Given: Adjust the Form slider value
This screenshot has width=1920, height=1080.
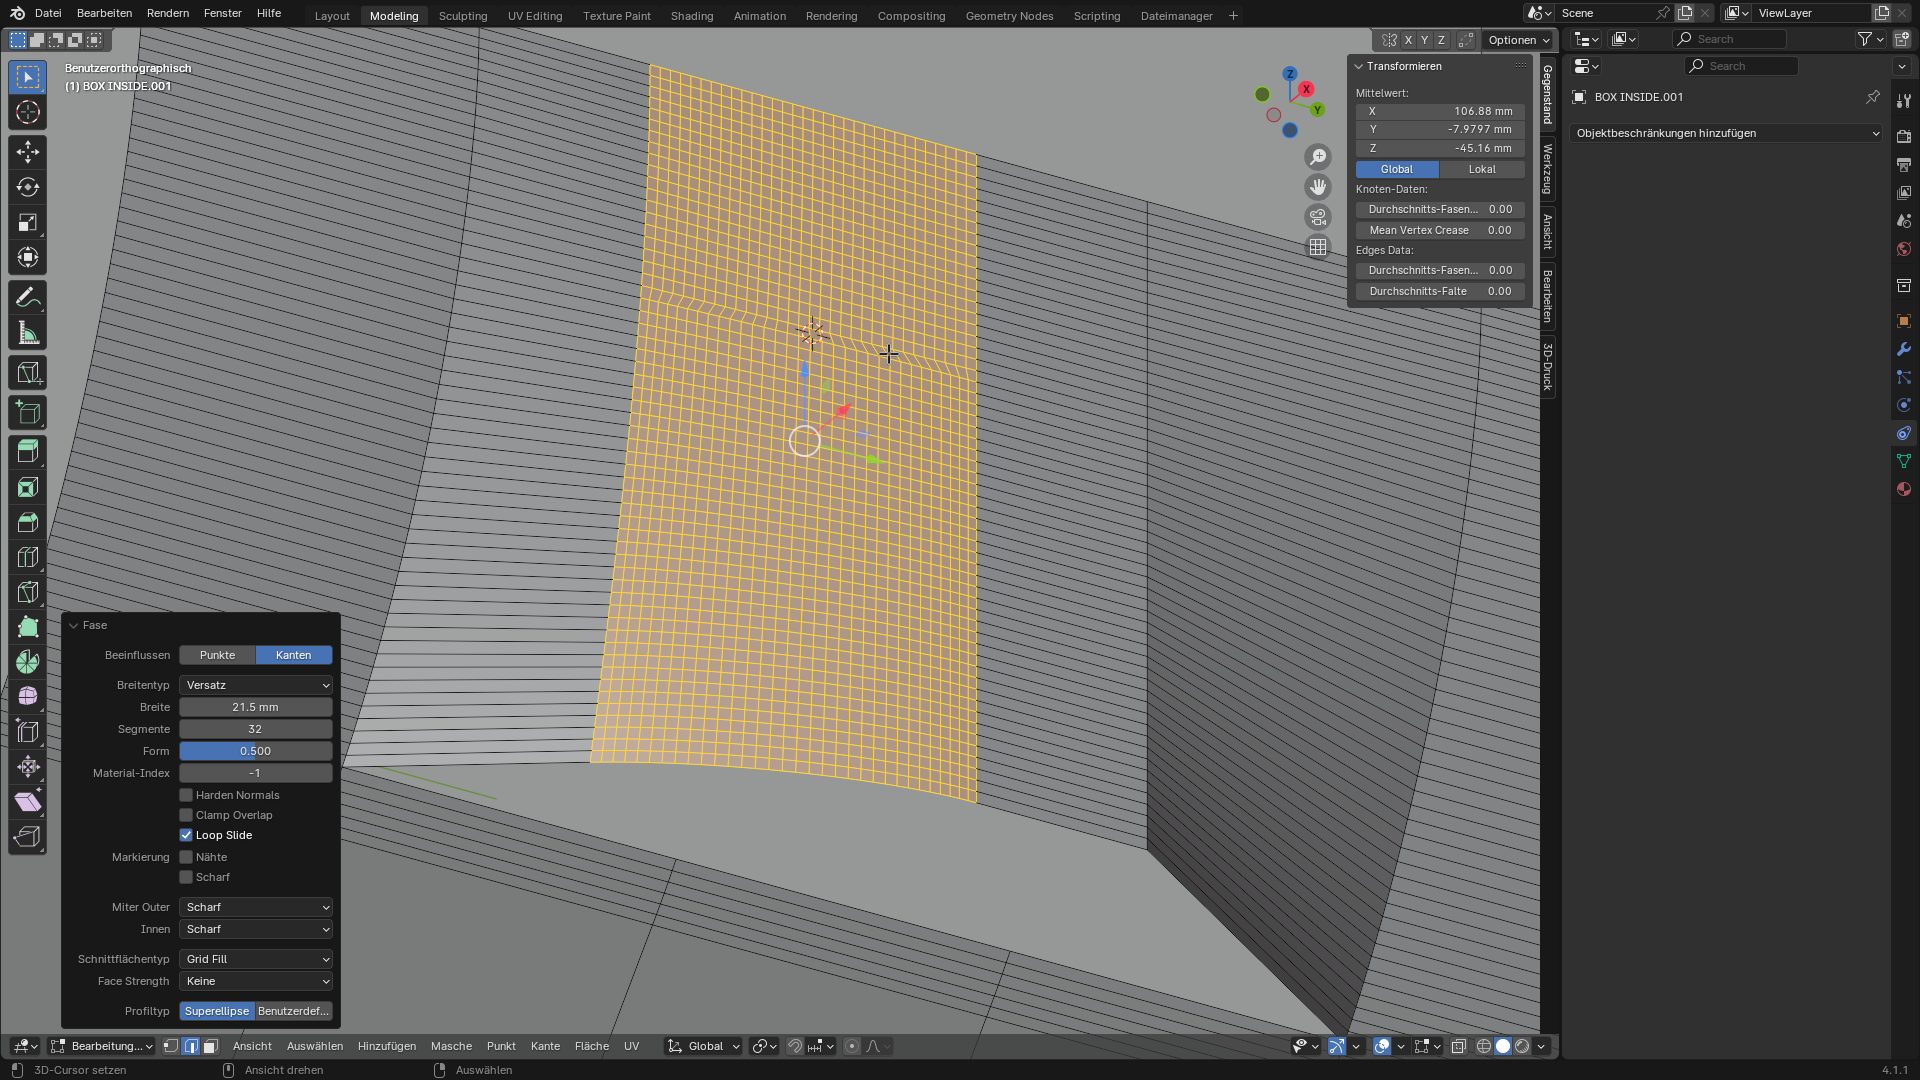Looking at the screenshot, I should point(256,751).
